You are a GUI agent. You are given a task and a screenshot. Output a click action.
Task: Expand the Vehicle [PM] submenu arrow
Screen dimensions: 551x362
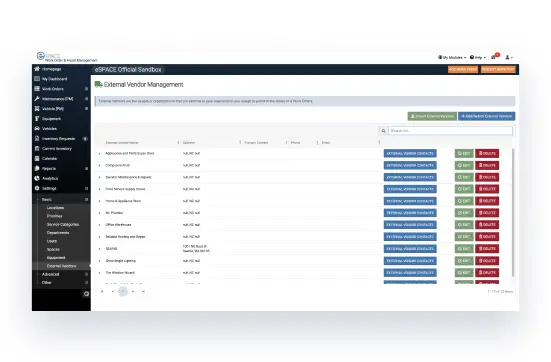click(86, 109)
